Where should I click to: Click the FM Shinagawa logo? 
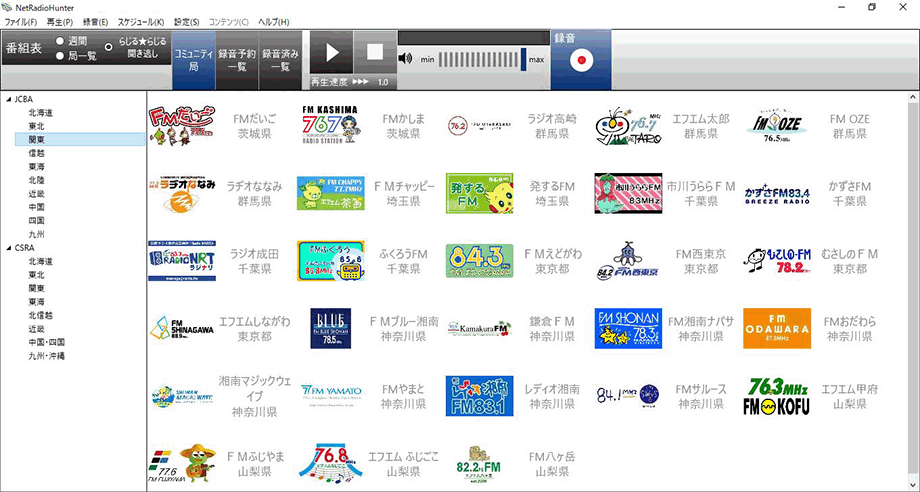(182, 328)
